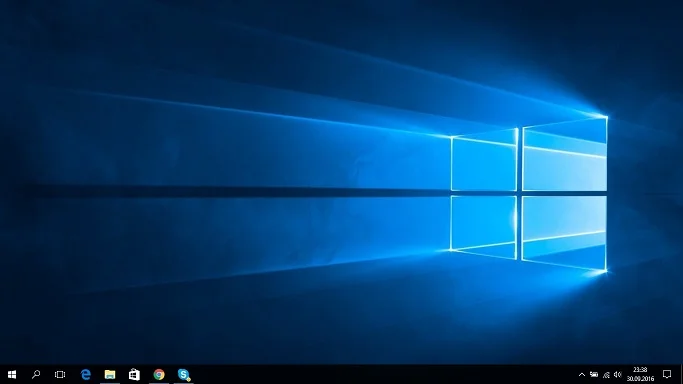The width and height of the screenshot is (683, 384).
Task: Open taskbar search magnifier
Action: pyautogui.click(x=36, y=374)
